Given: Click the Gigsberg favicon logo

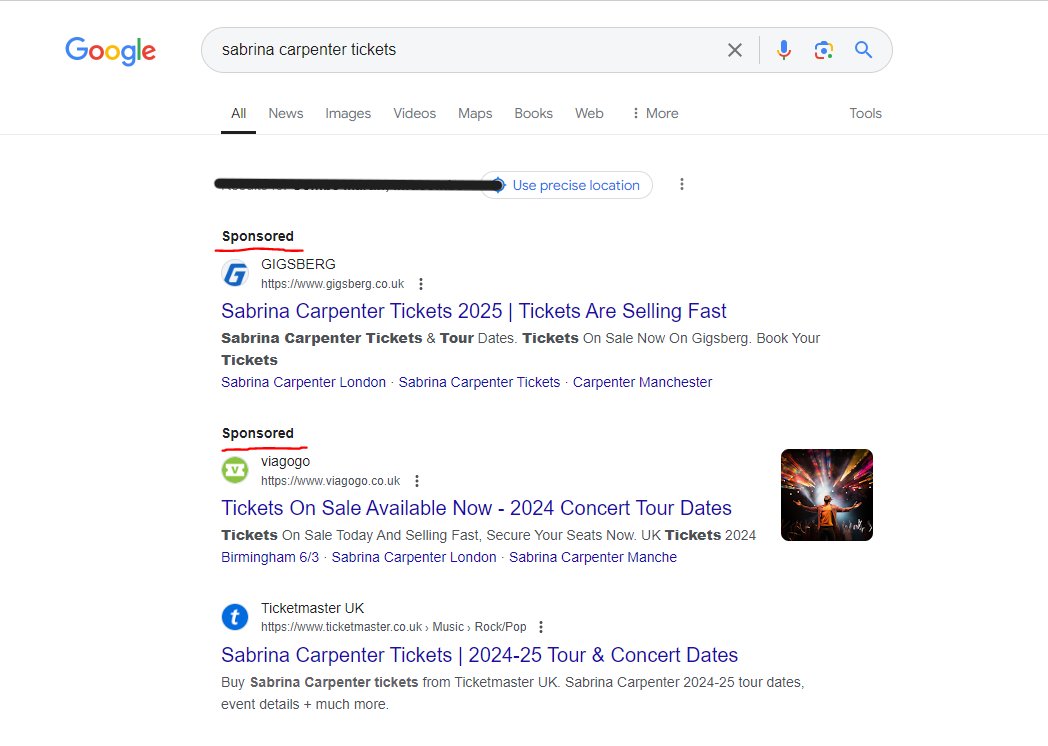Looking at the screenshot, I should 235,274.
